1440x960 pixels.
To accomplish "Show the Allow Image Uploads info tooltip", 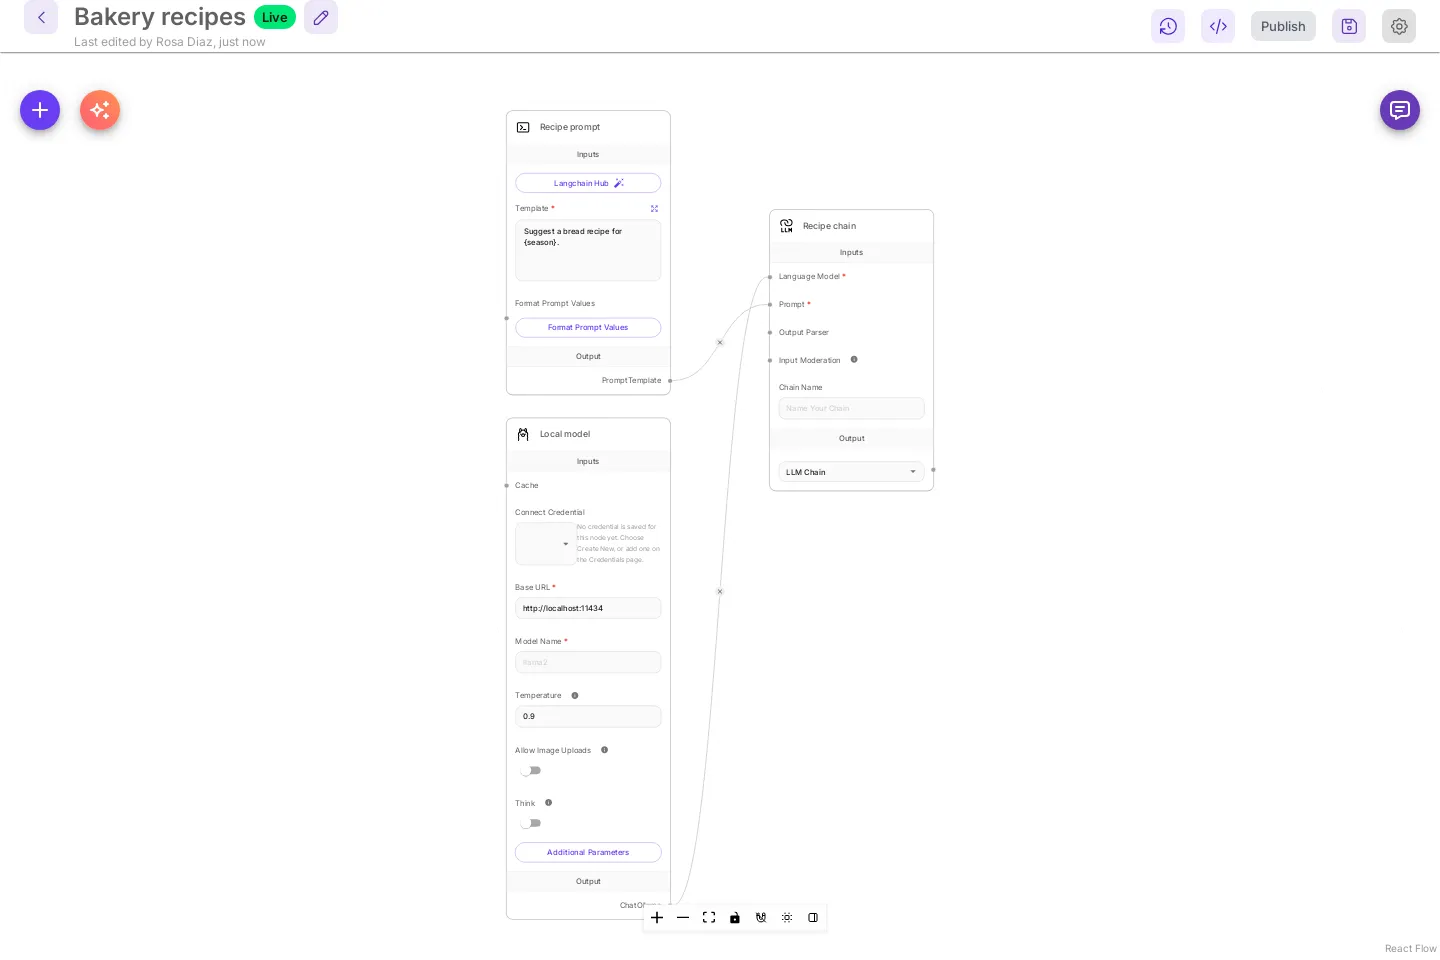I will coord(604,750).
